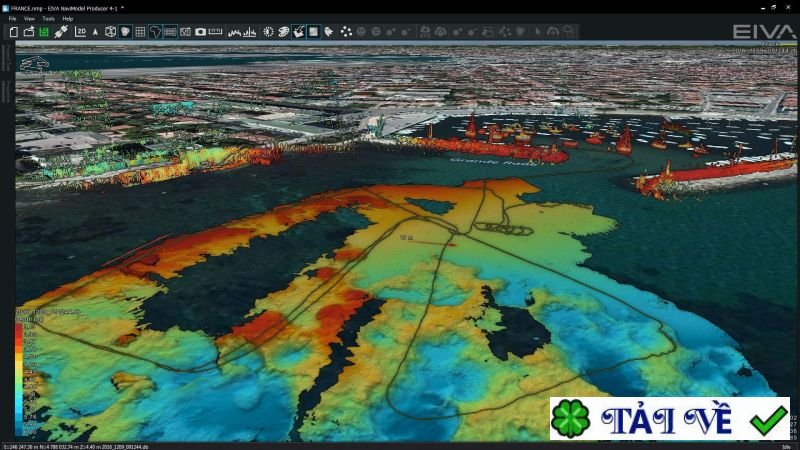Open the File menu
Image resolution: width=800 pixels, height=450 pixels.
[x=13, y=18]
